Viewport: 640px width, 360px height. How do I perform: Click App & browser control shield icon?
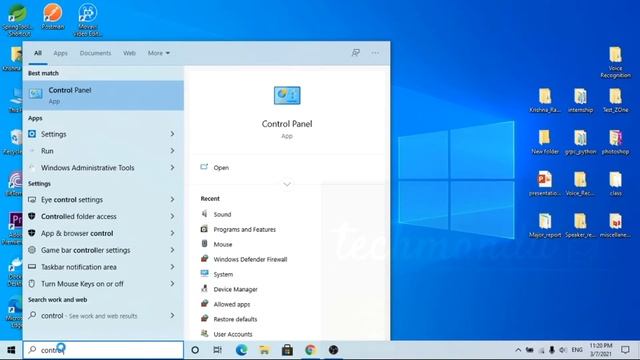tap(32, 233)
